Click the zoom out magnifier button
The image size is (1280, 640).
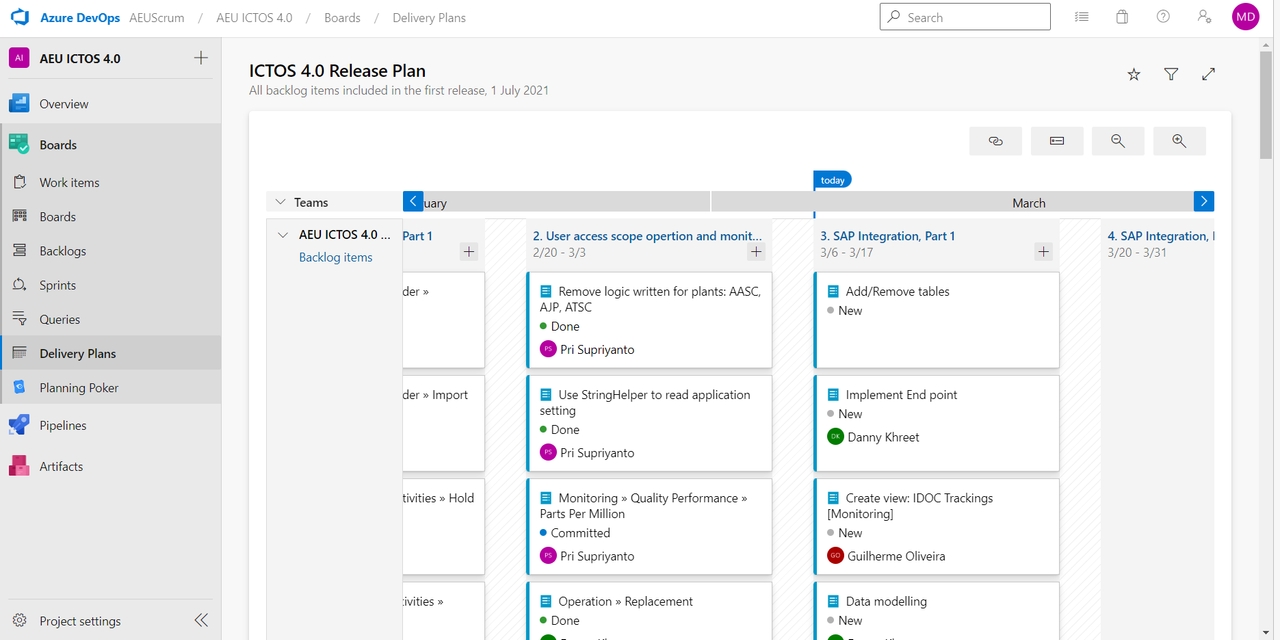1118,141
